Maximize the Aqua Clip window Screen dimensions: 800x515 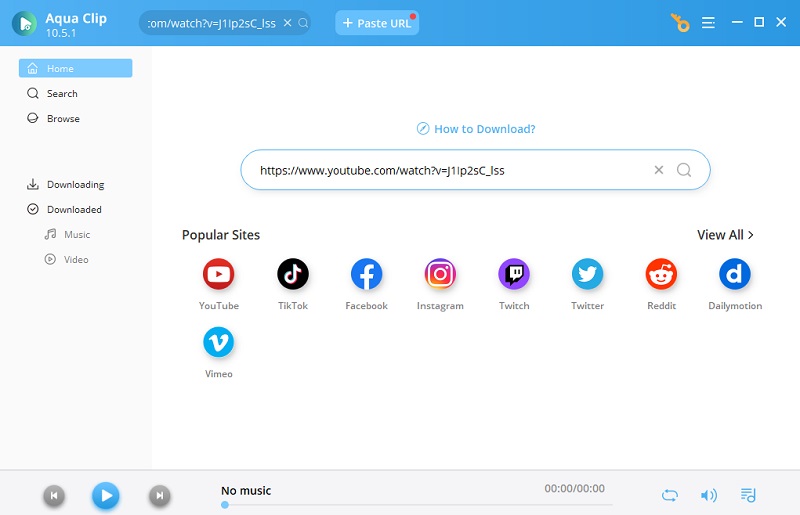coord(759,22)
